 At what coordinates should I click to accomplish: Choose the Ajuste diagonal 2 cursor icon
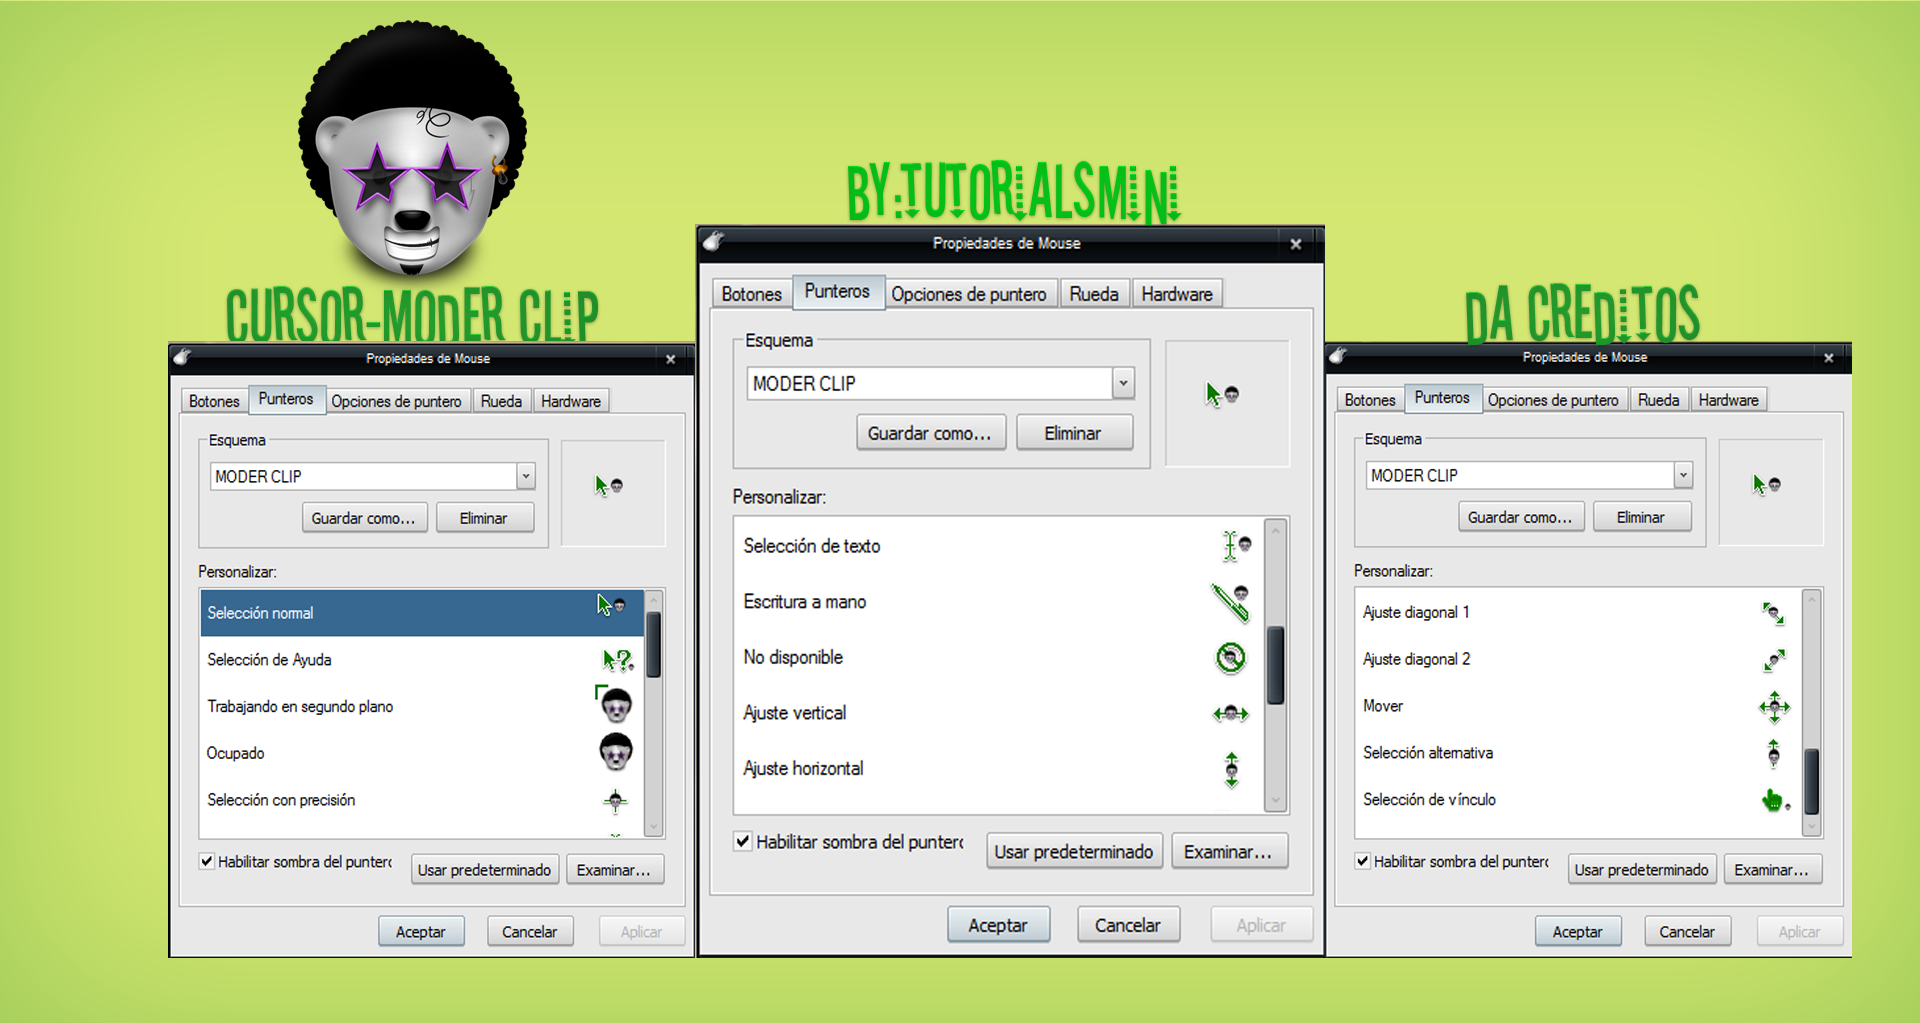[1774, 660]
